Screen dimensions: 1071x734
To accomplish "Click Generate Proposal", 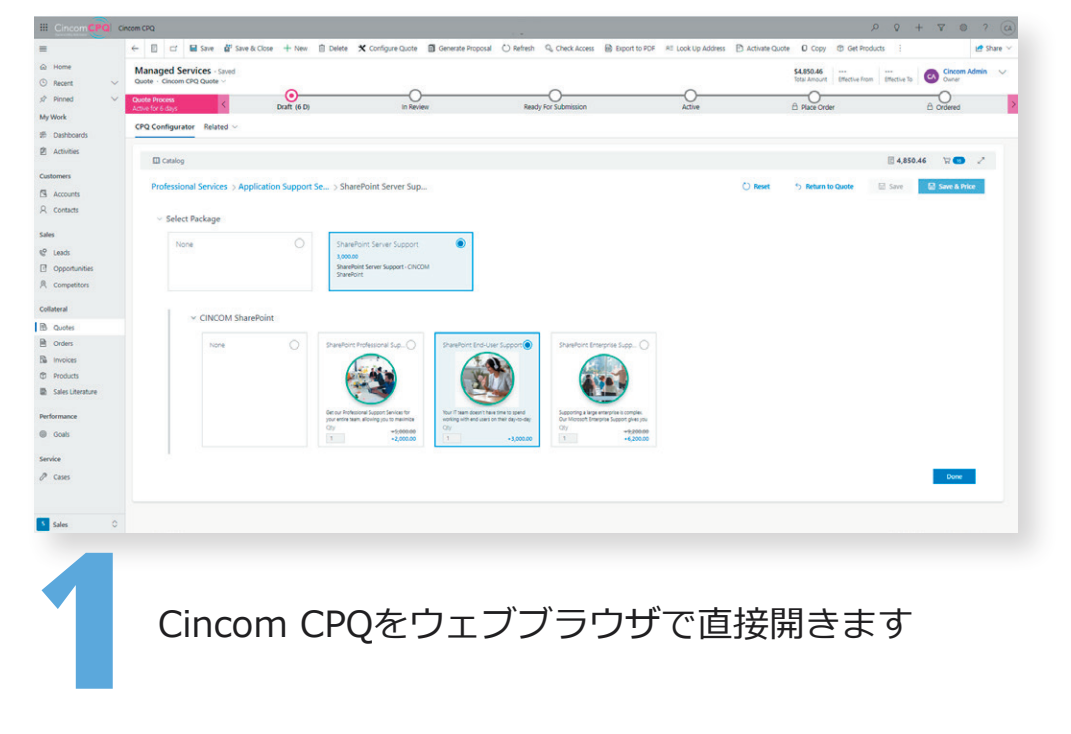I will pyautogui.click(x=459, y=48).
